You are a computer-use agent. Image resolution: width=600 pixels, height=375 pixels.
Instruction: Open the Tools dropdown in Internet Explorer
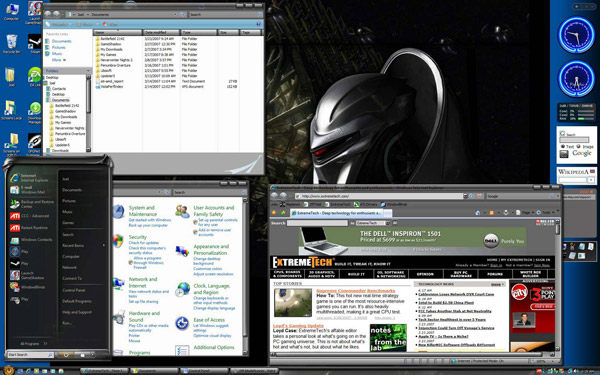546,212
